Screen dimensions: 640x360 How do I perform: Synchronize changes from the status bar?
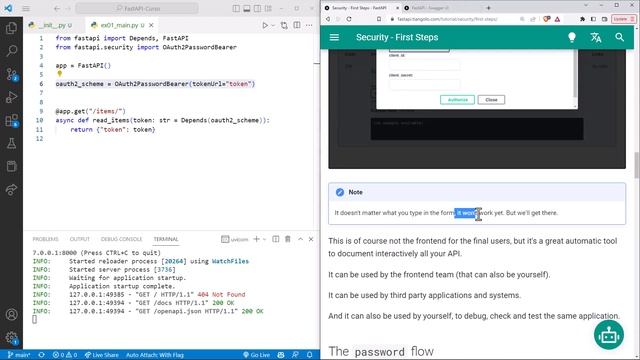click(41, 355)
